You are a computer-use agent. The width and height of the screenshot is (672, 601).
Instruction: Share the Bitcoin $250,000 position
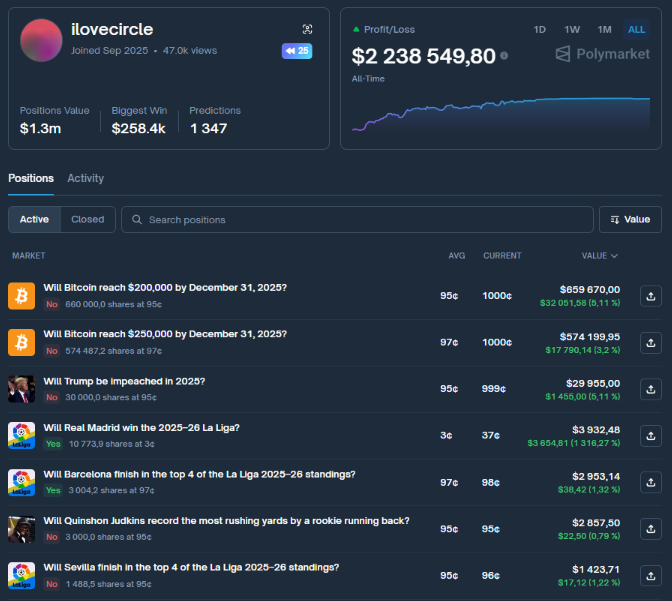pyautogui.click(x=651, y=343)
